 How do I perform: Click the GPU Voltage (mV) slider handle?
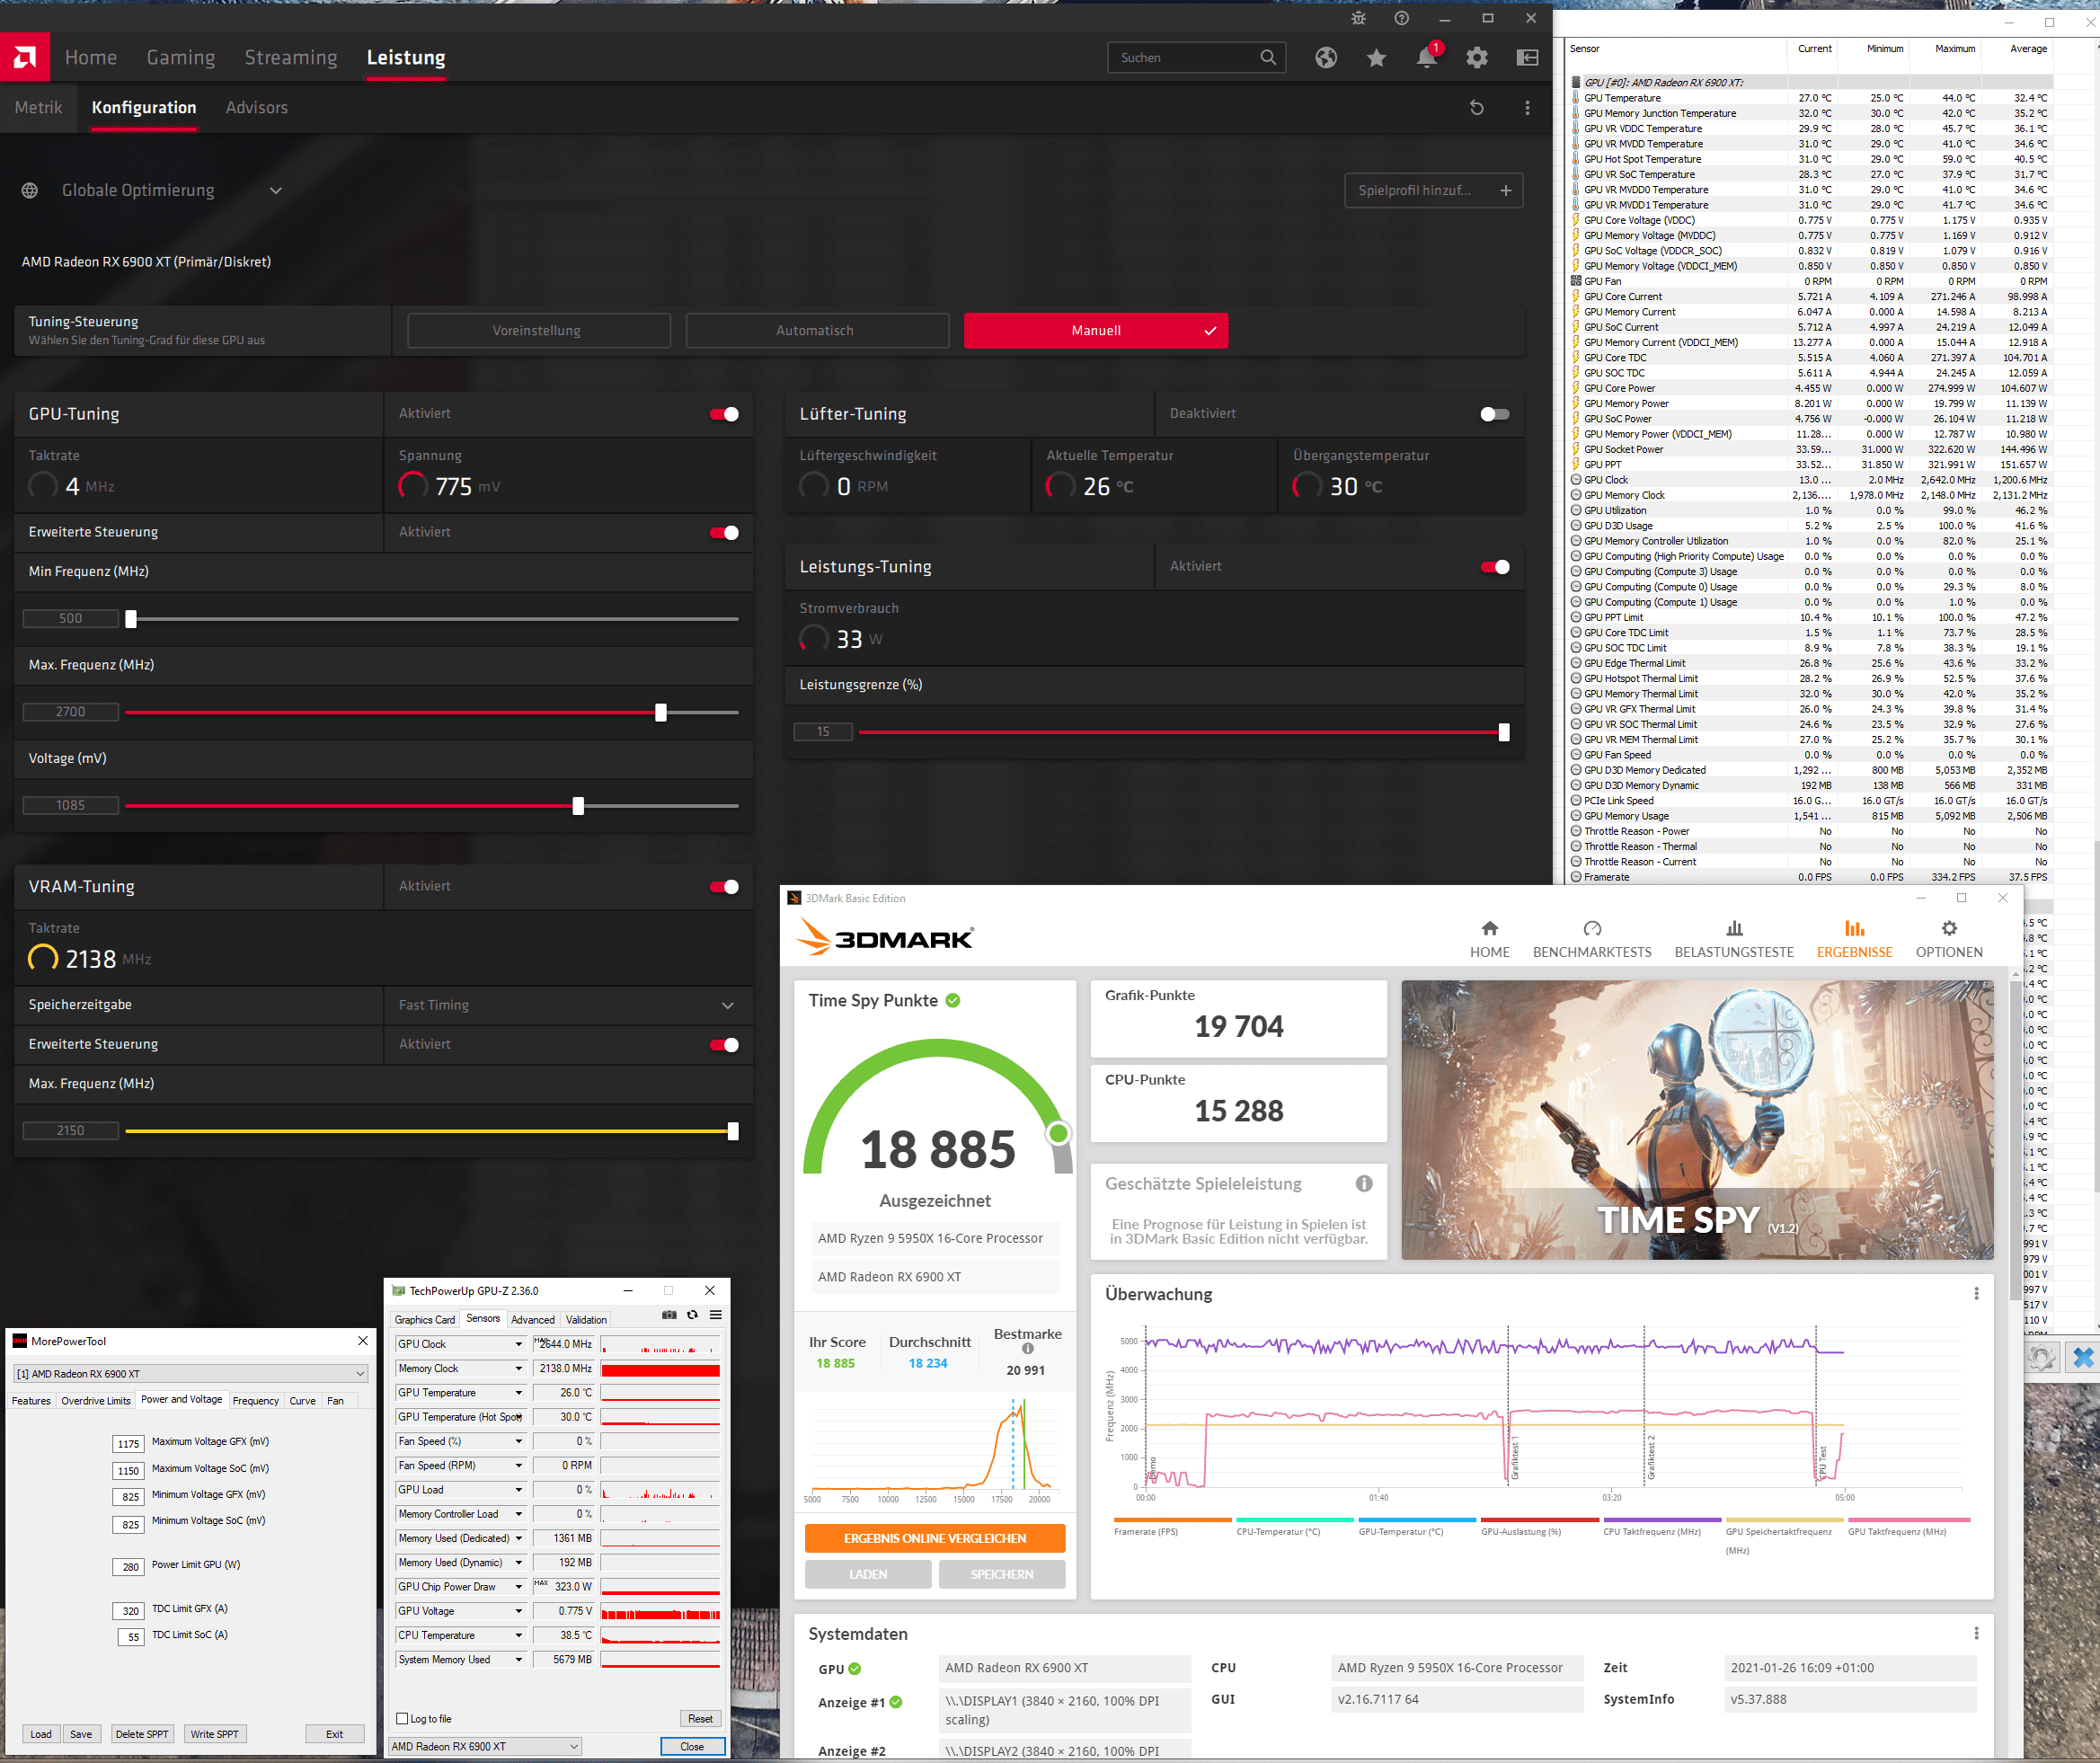pyautogui.click(x=578, y=806)
